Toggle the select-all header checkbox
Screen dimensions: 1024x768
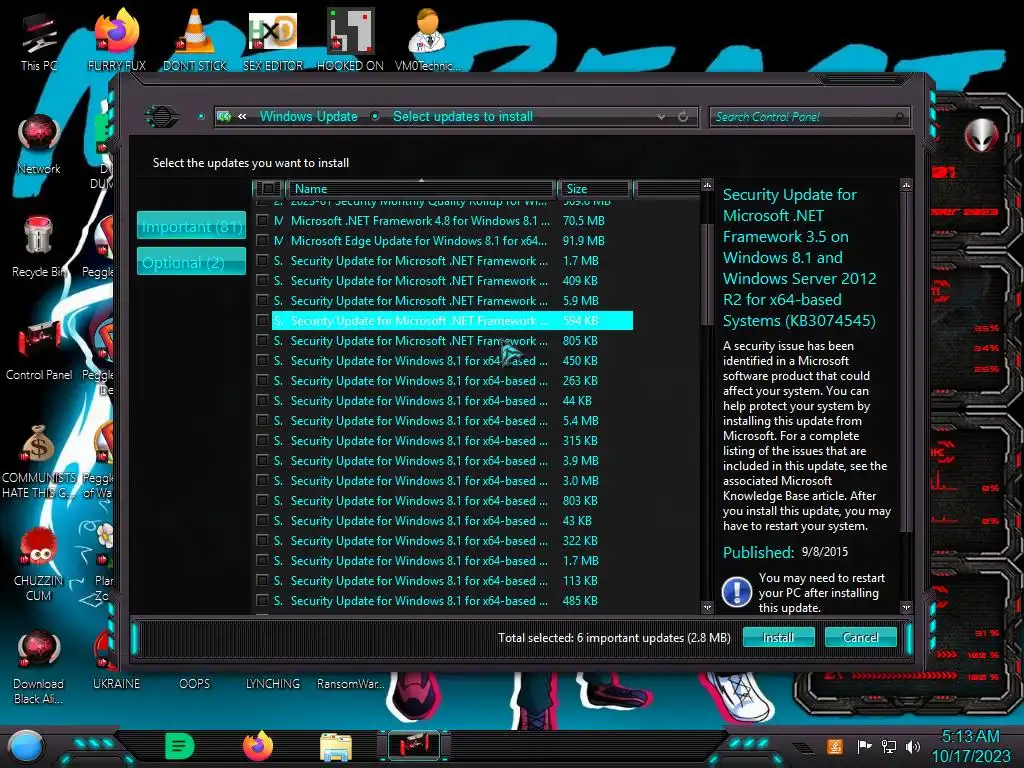268,189
